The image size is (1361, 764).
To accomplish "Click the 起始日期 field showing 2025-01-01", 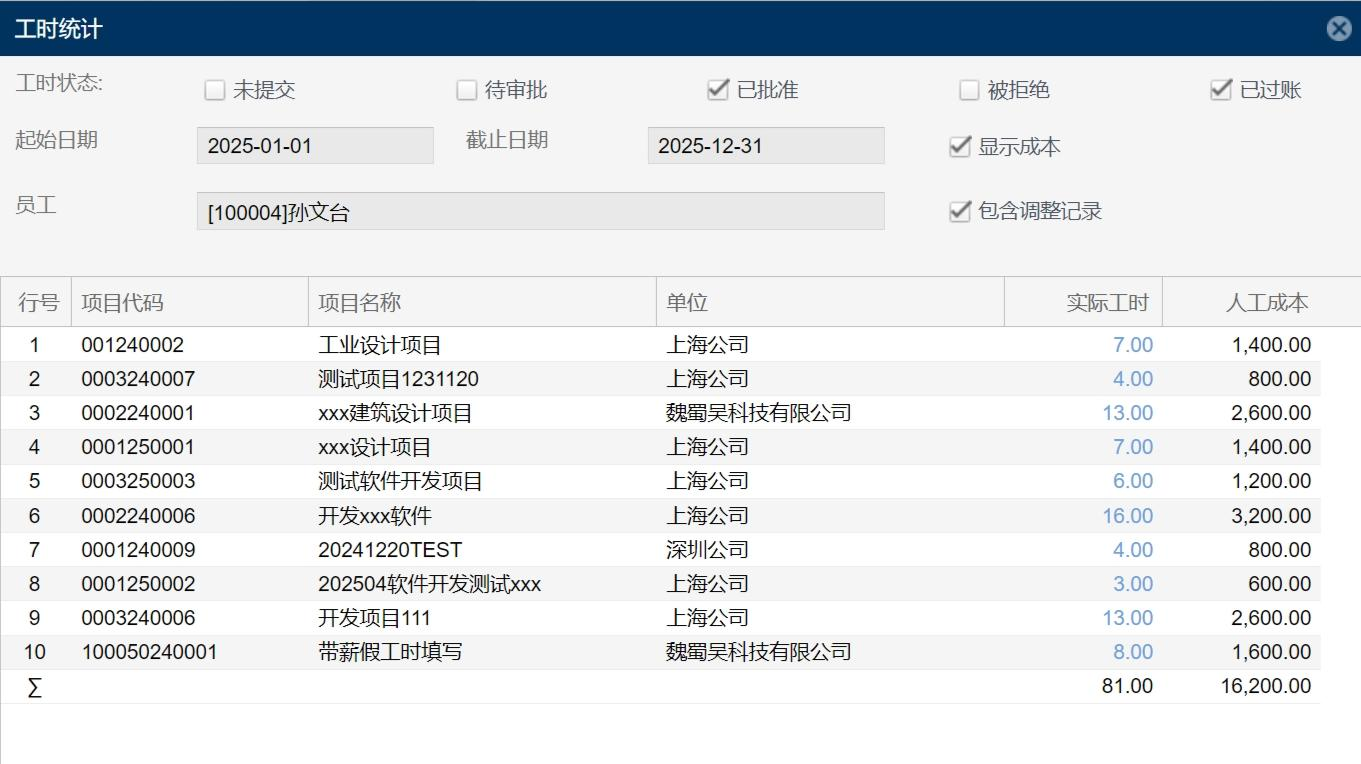I will pos(315,146).
